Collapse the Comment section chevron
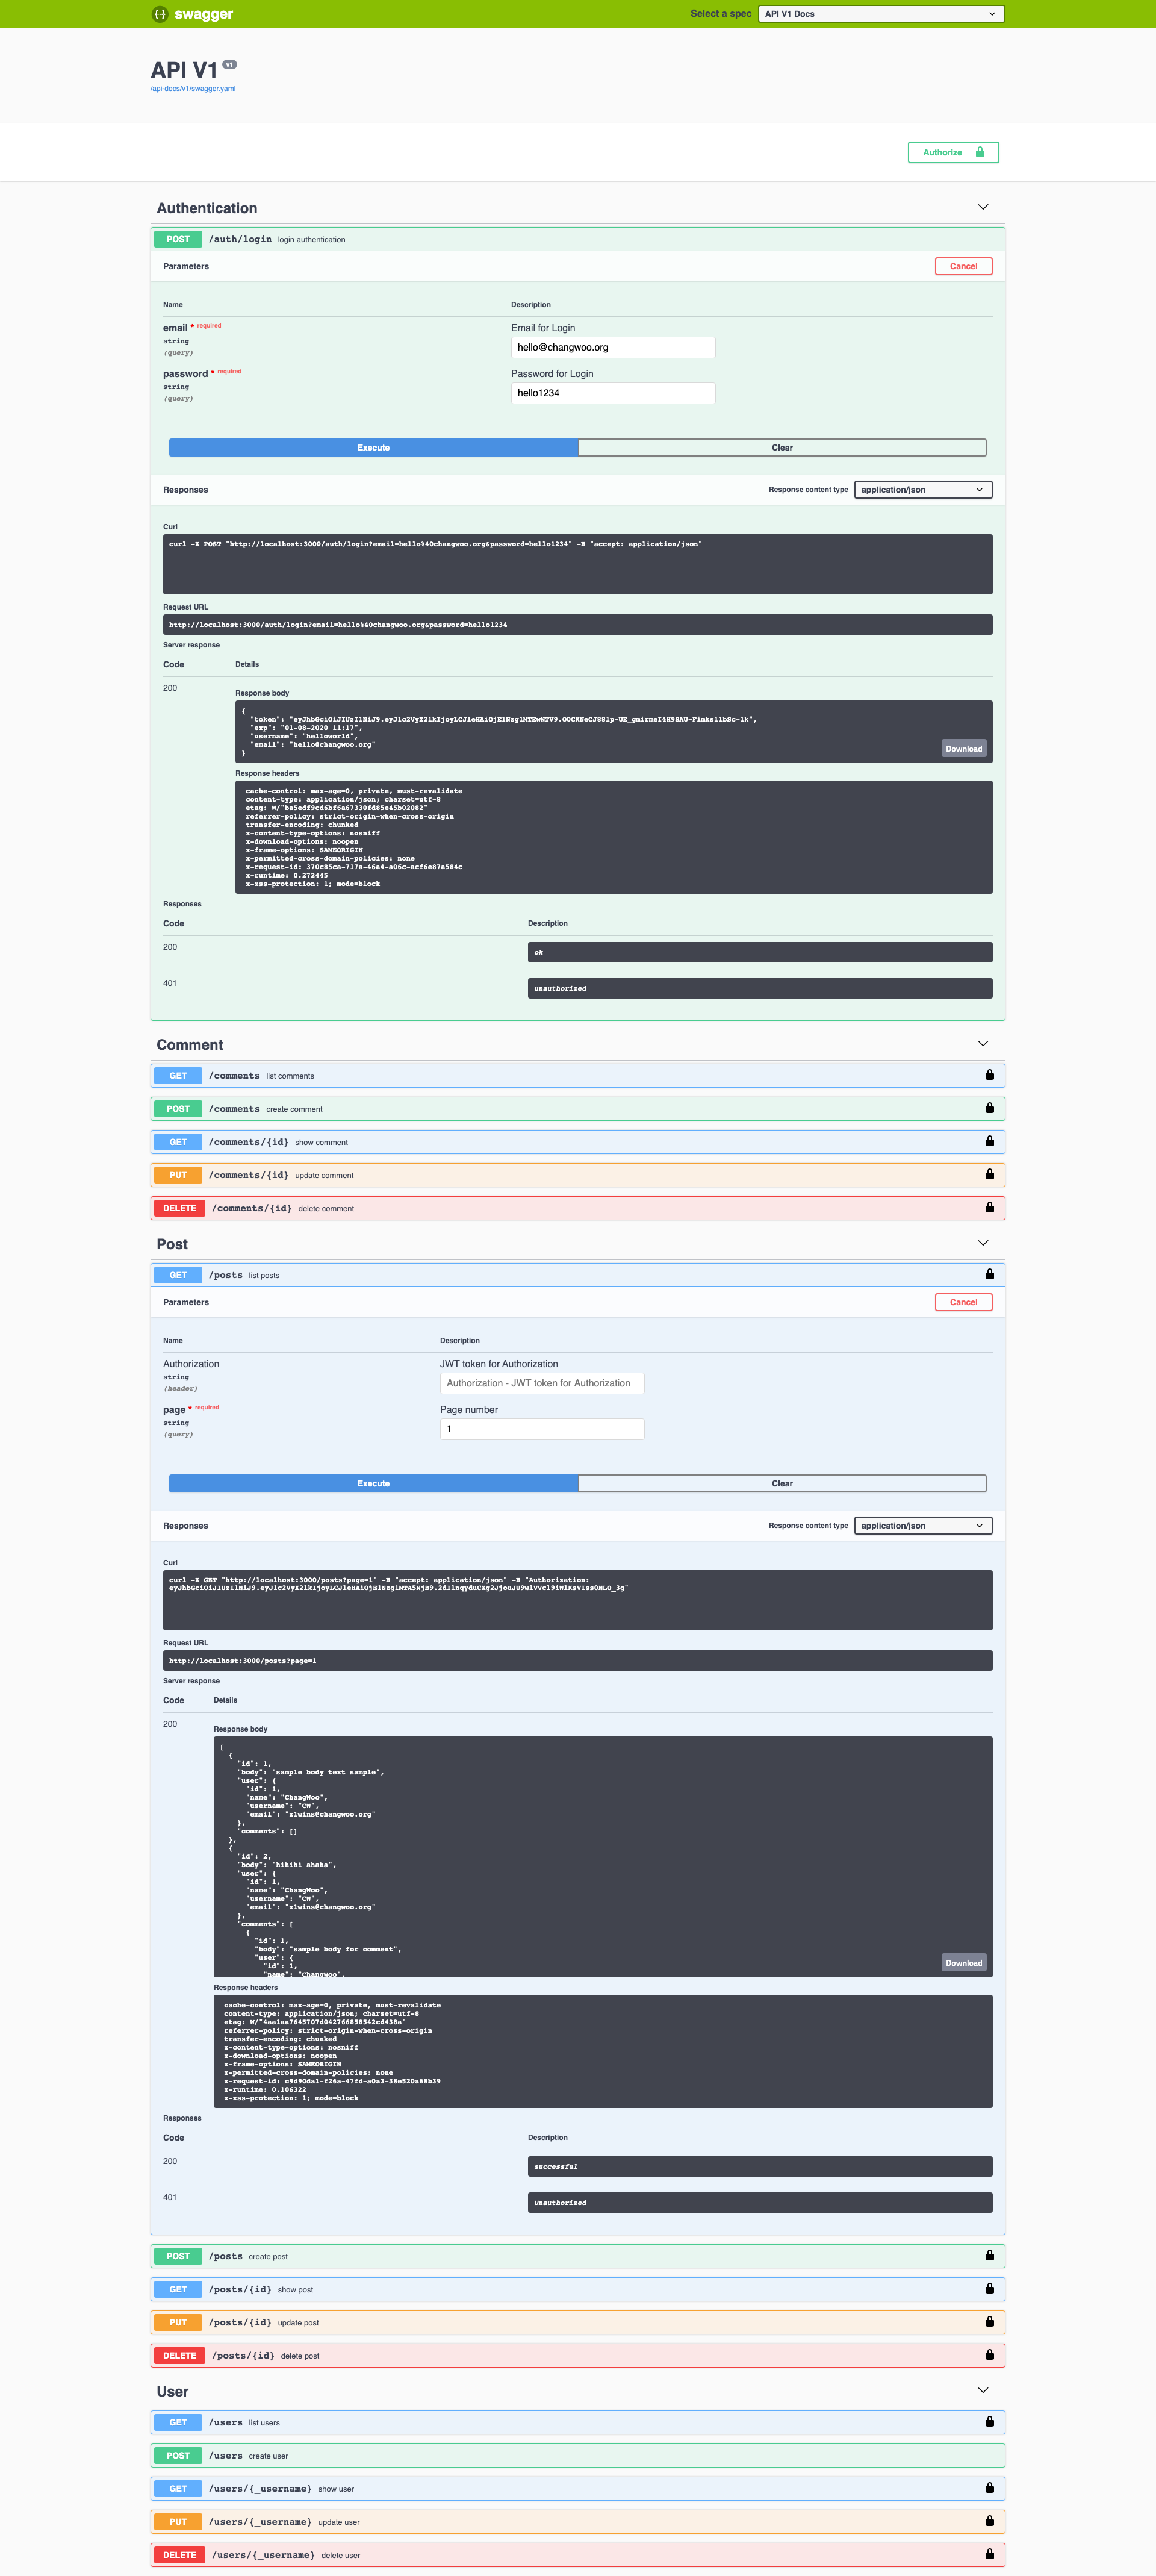The width and height of the screenshot is (1156, 2576). (x=982, y=1044)
